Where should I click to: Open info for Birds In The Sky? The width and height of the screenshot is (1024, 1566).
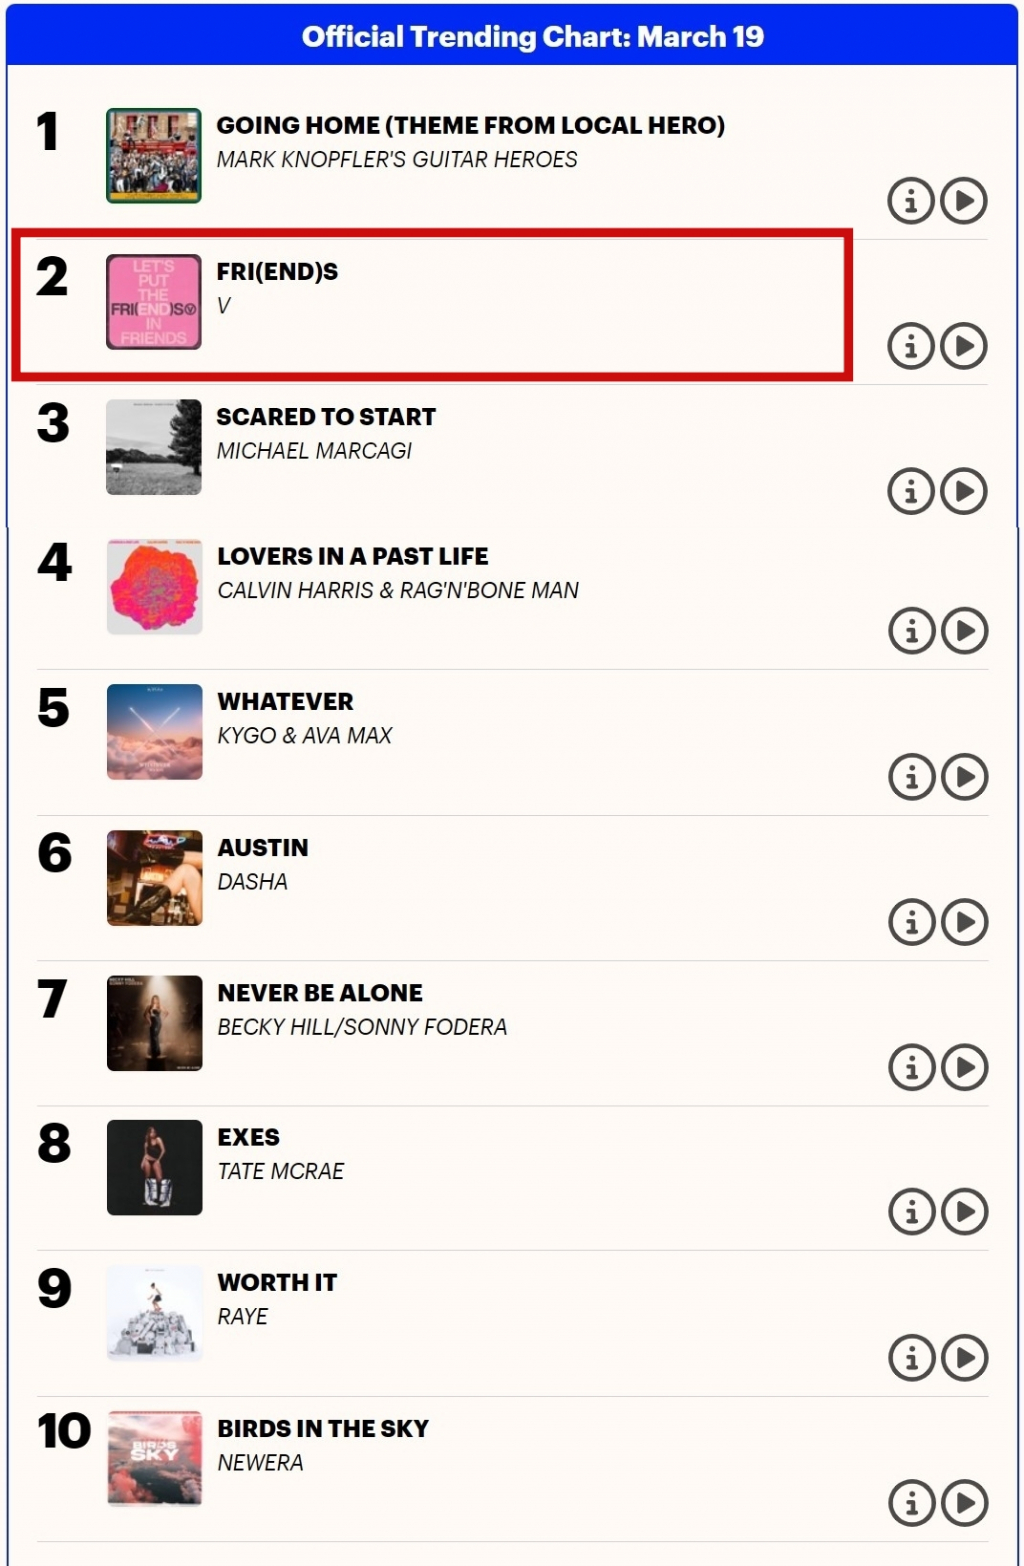point(912,1503)
